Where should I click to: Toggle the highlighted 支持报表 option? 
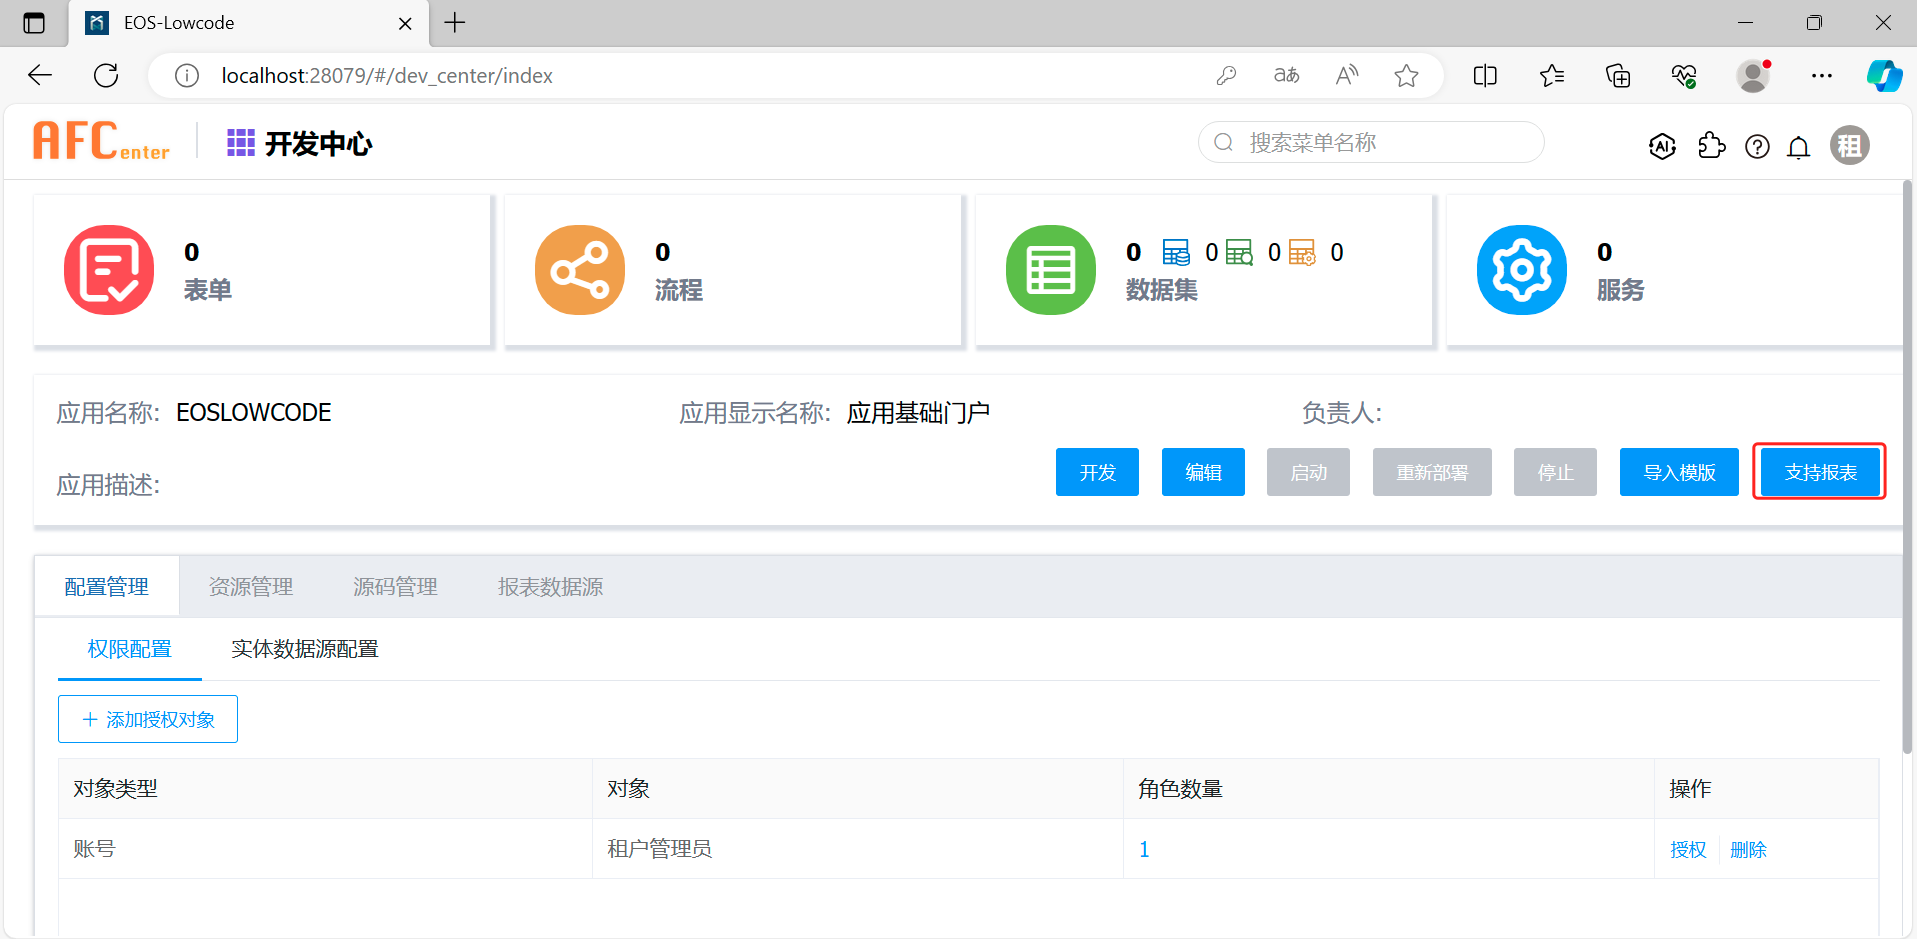coord(1819,471)
